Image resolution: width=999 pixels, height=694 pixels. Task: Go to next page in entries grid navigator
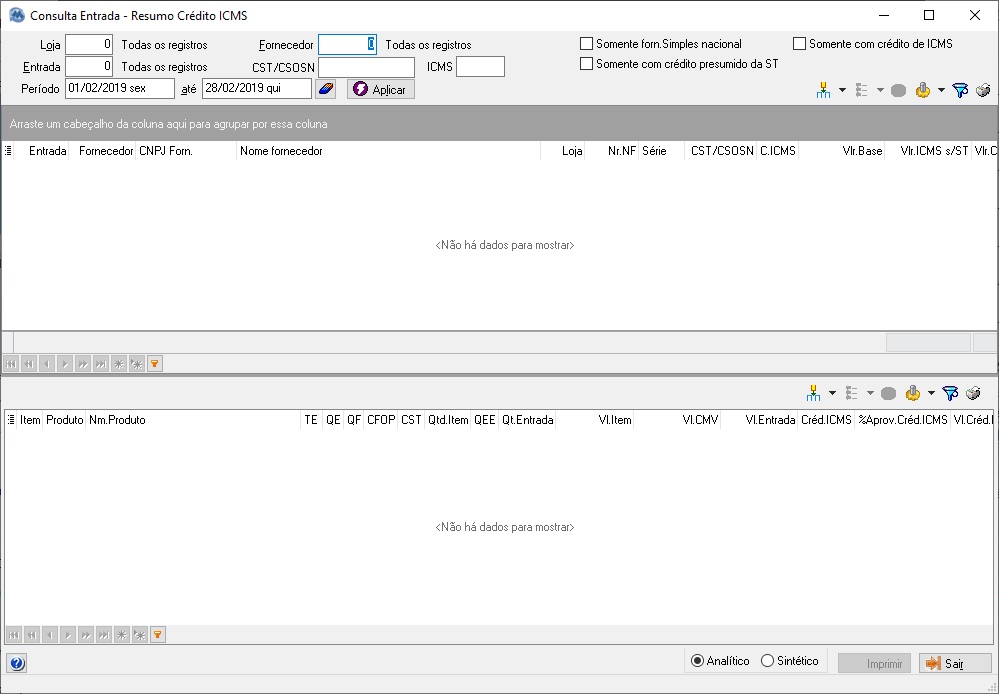click(x=83, y=364)
